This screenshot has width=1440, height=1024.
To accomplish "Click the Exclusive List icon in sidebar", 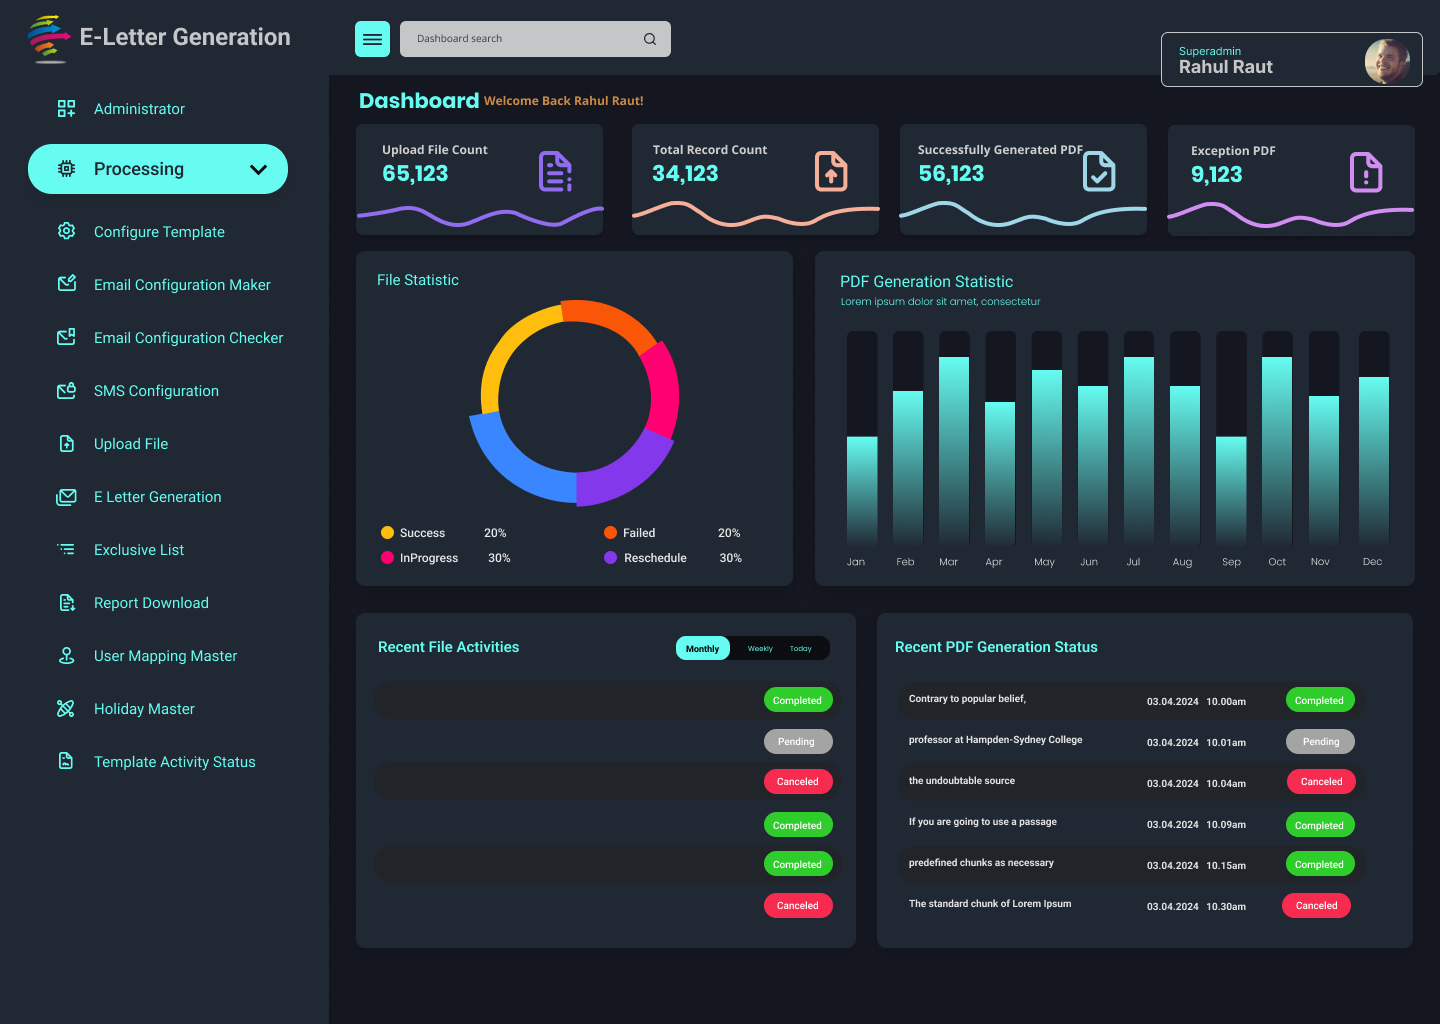I will point(66,550).
